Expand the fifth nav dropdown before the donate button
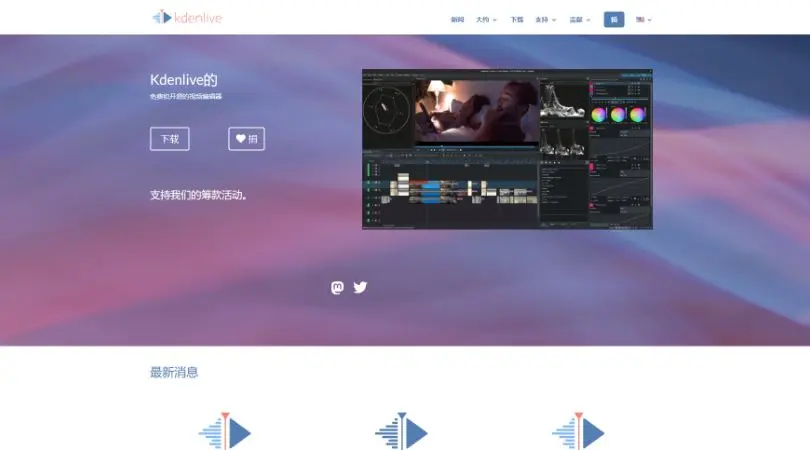810x450 pixels. click(580, 20)
